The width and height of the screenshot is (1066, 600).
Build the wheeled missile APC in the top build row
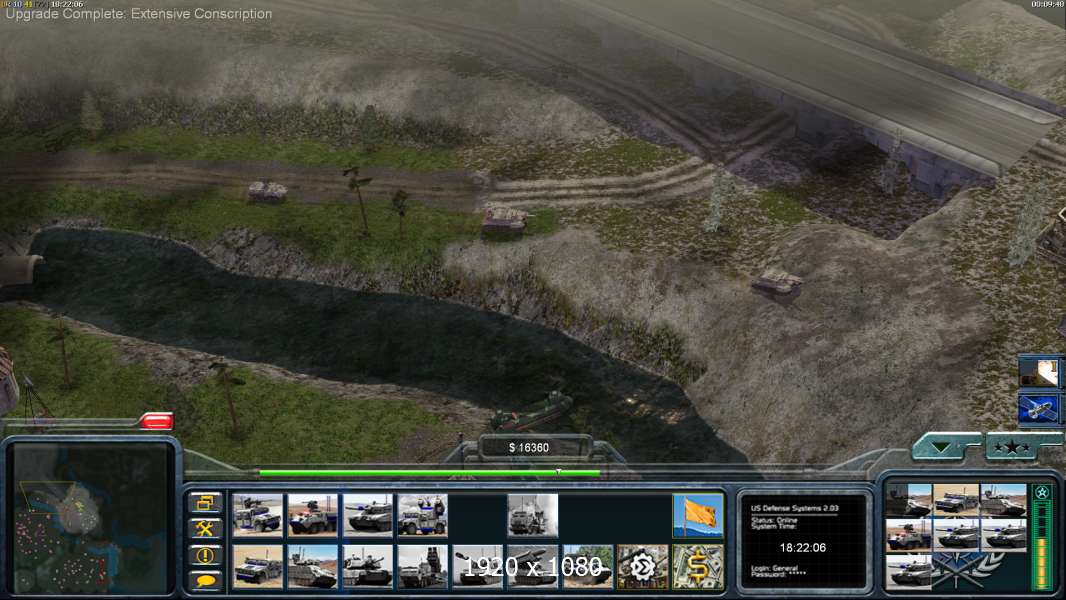pyautogui.click(x=312, y=515)
